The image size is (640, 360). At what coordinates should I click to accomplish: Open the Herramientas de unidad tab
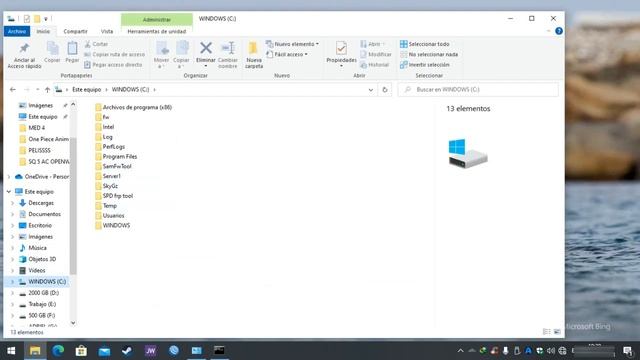point(157,31)
